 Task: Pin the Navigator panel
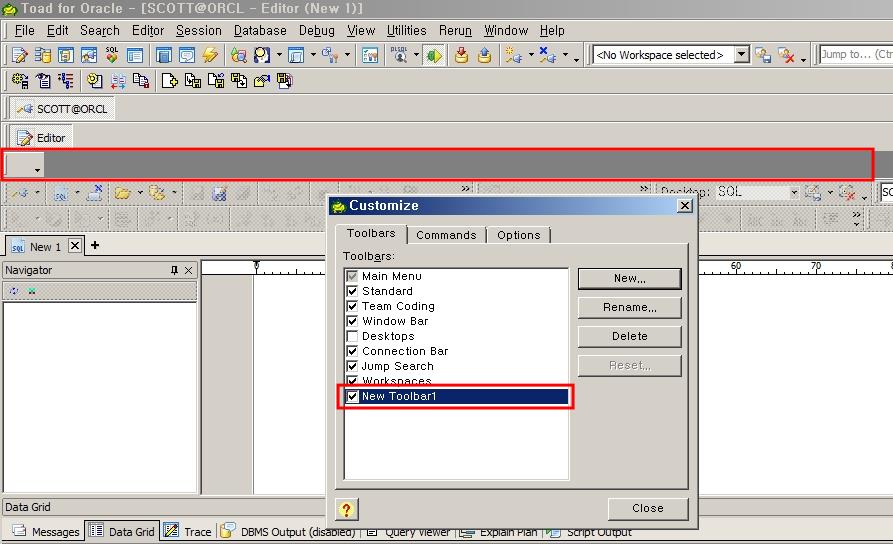click(x=175, y=270)
